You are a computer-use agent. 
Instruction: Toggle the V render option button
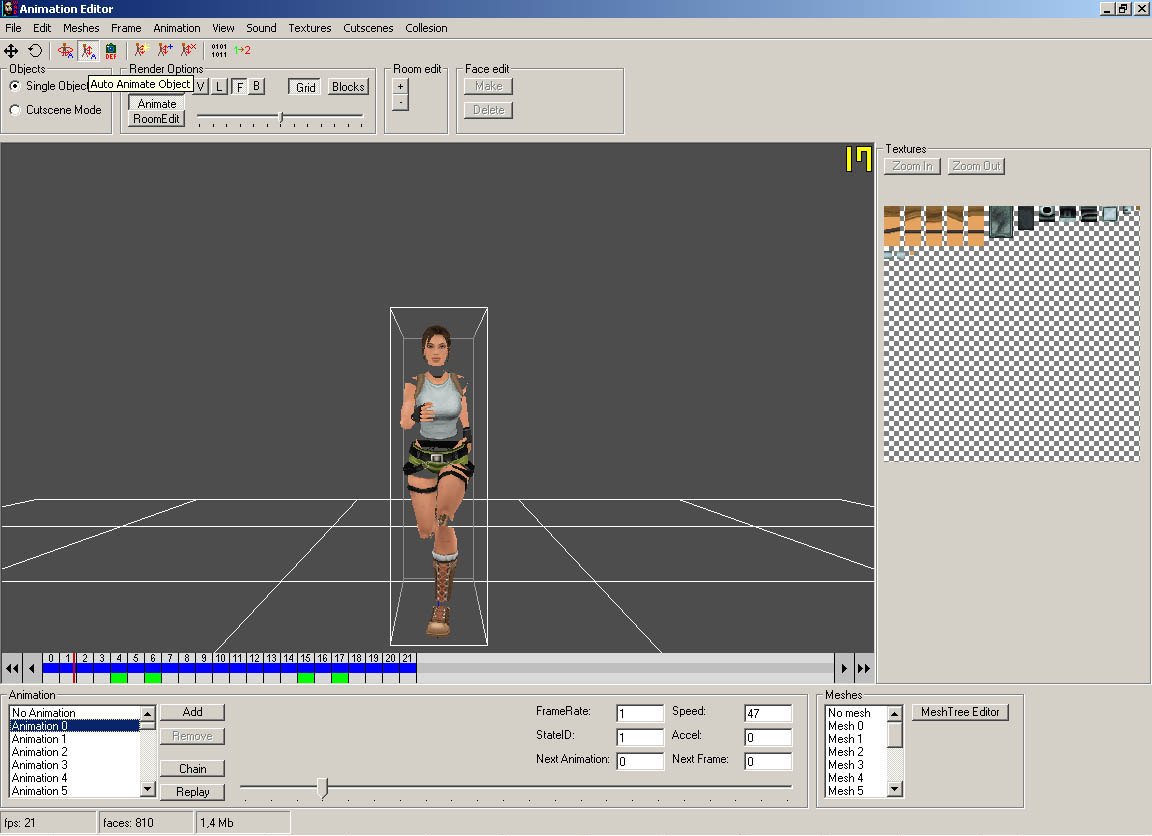coord(201,87)
